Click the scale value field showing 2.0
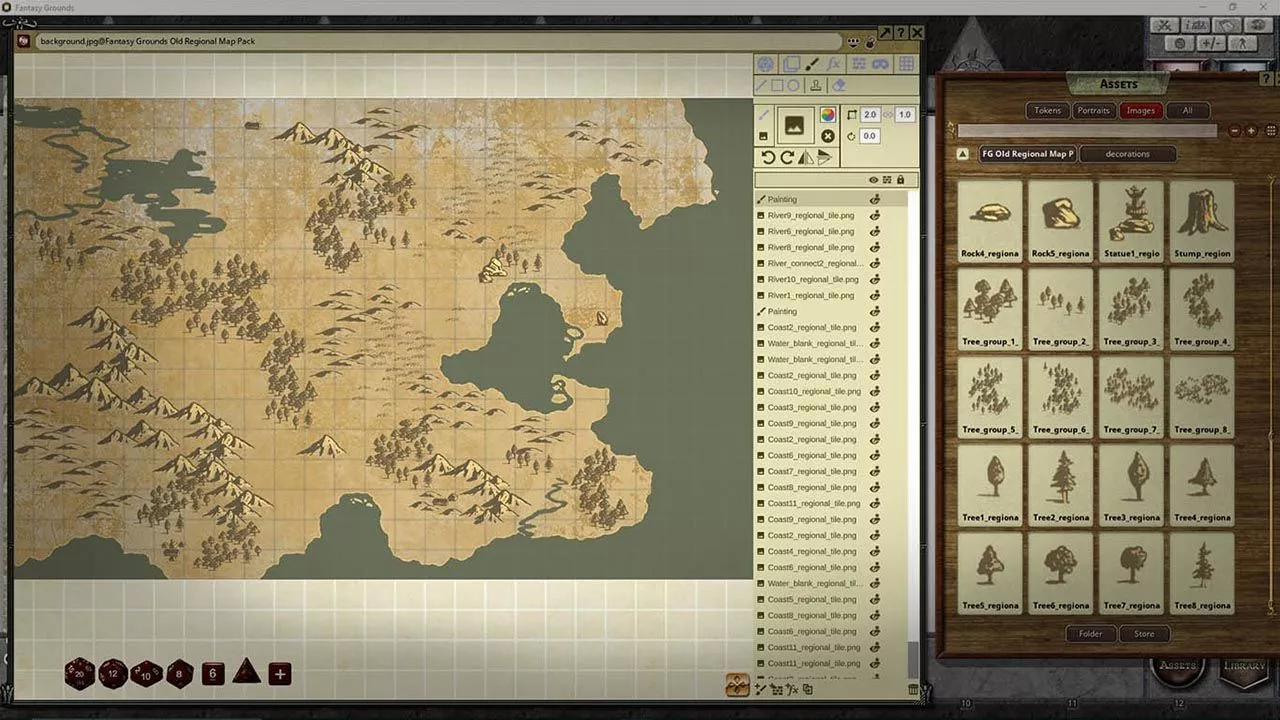 tap(870, 115)
